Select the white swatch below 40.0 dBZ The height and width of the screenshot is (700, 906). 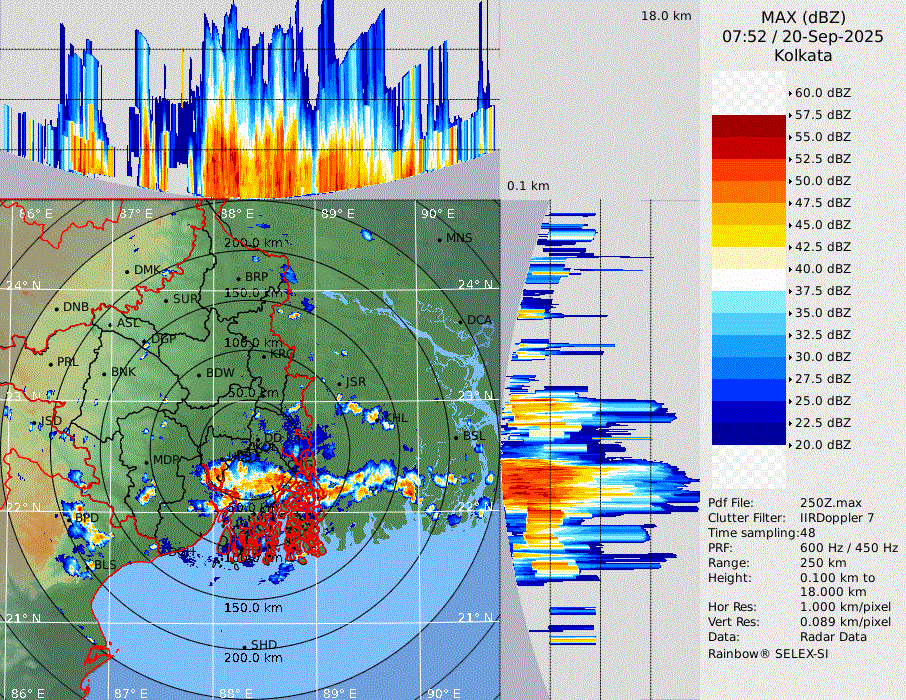[748, 280]
